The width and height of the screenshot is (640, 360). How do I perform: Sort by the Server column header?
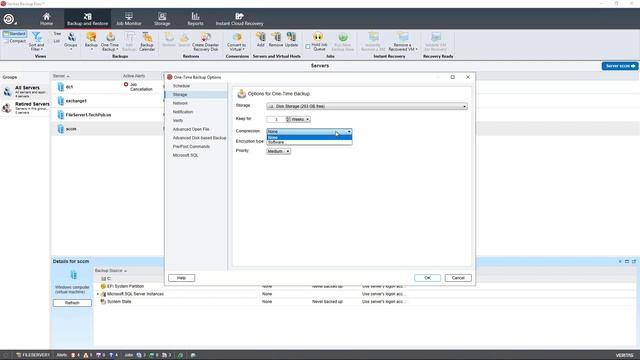pyautogui.click(x=61, y=76)
